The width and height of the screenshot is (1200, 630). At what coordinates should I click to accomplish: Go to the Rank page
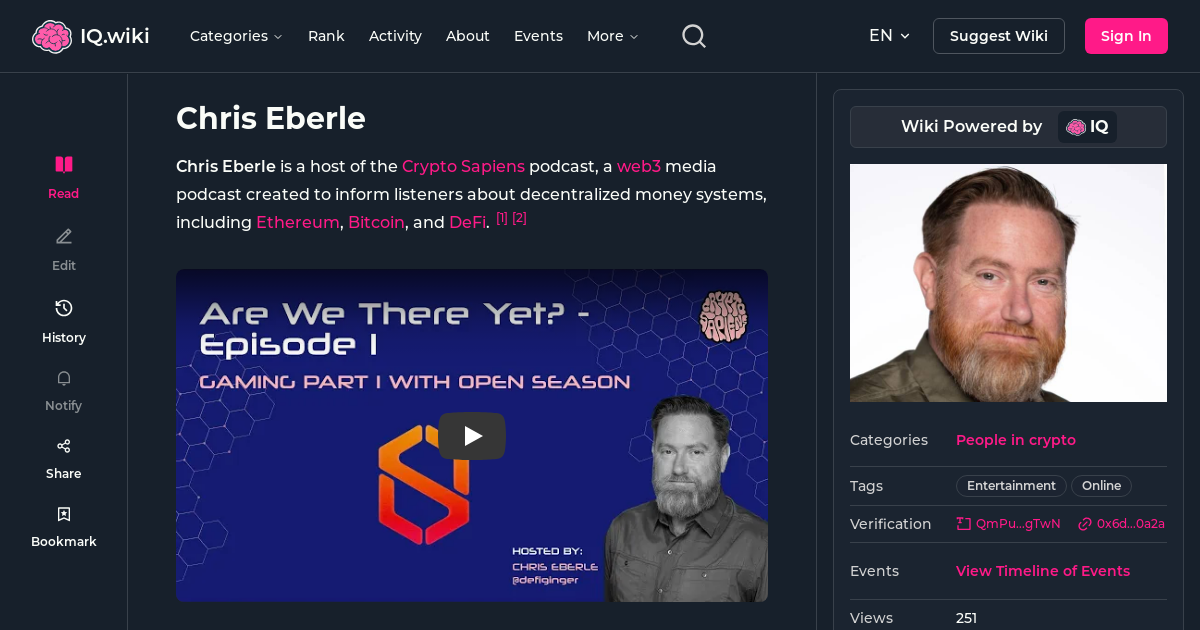(x=326, y=36)
